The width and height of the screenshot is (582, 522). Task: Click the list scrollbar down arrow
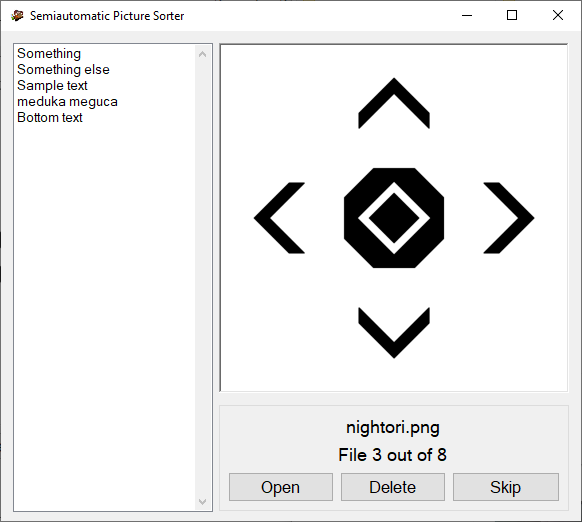[202, 502]
